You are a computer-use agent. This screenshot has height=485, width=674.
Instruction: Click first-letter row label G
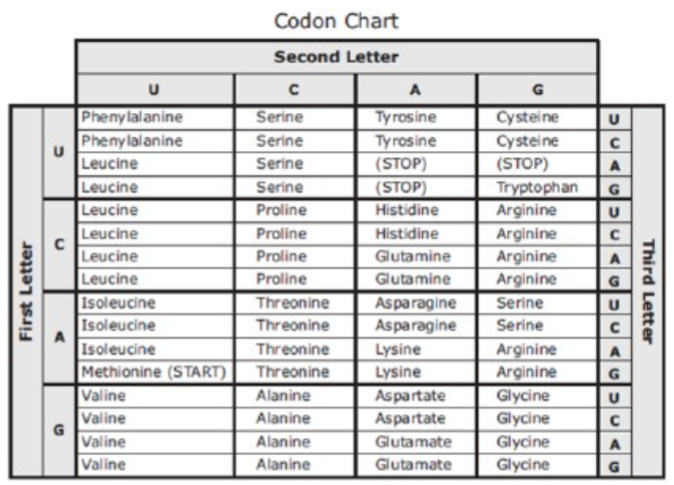[59, 430]
